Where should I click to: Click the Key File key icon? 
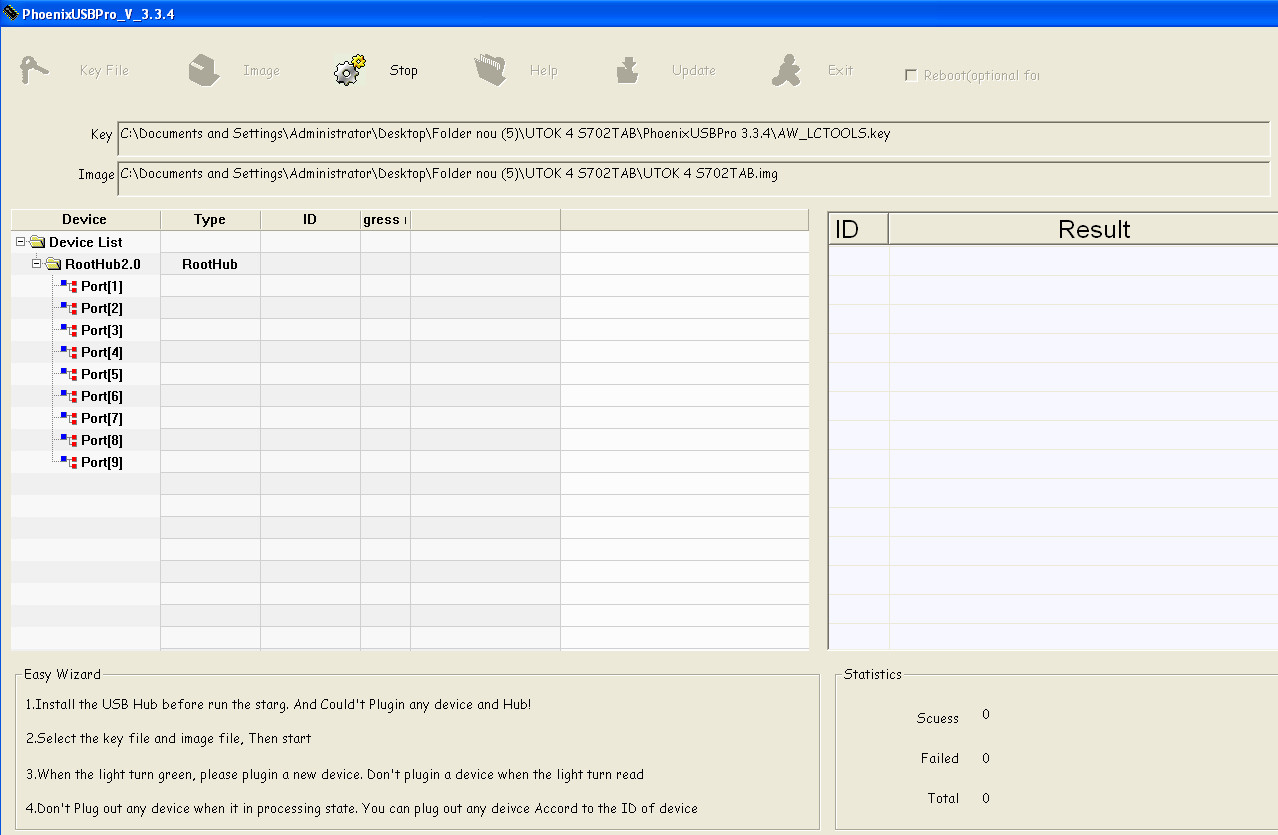(35, 70)
